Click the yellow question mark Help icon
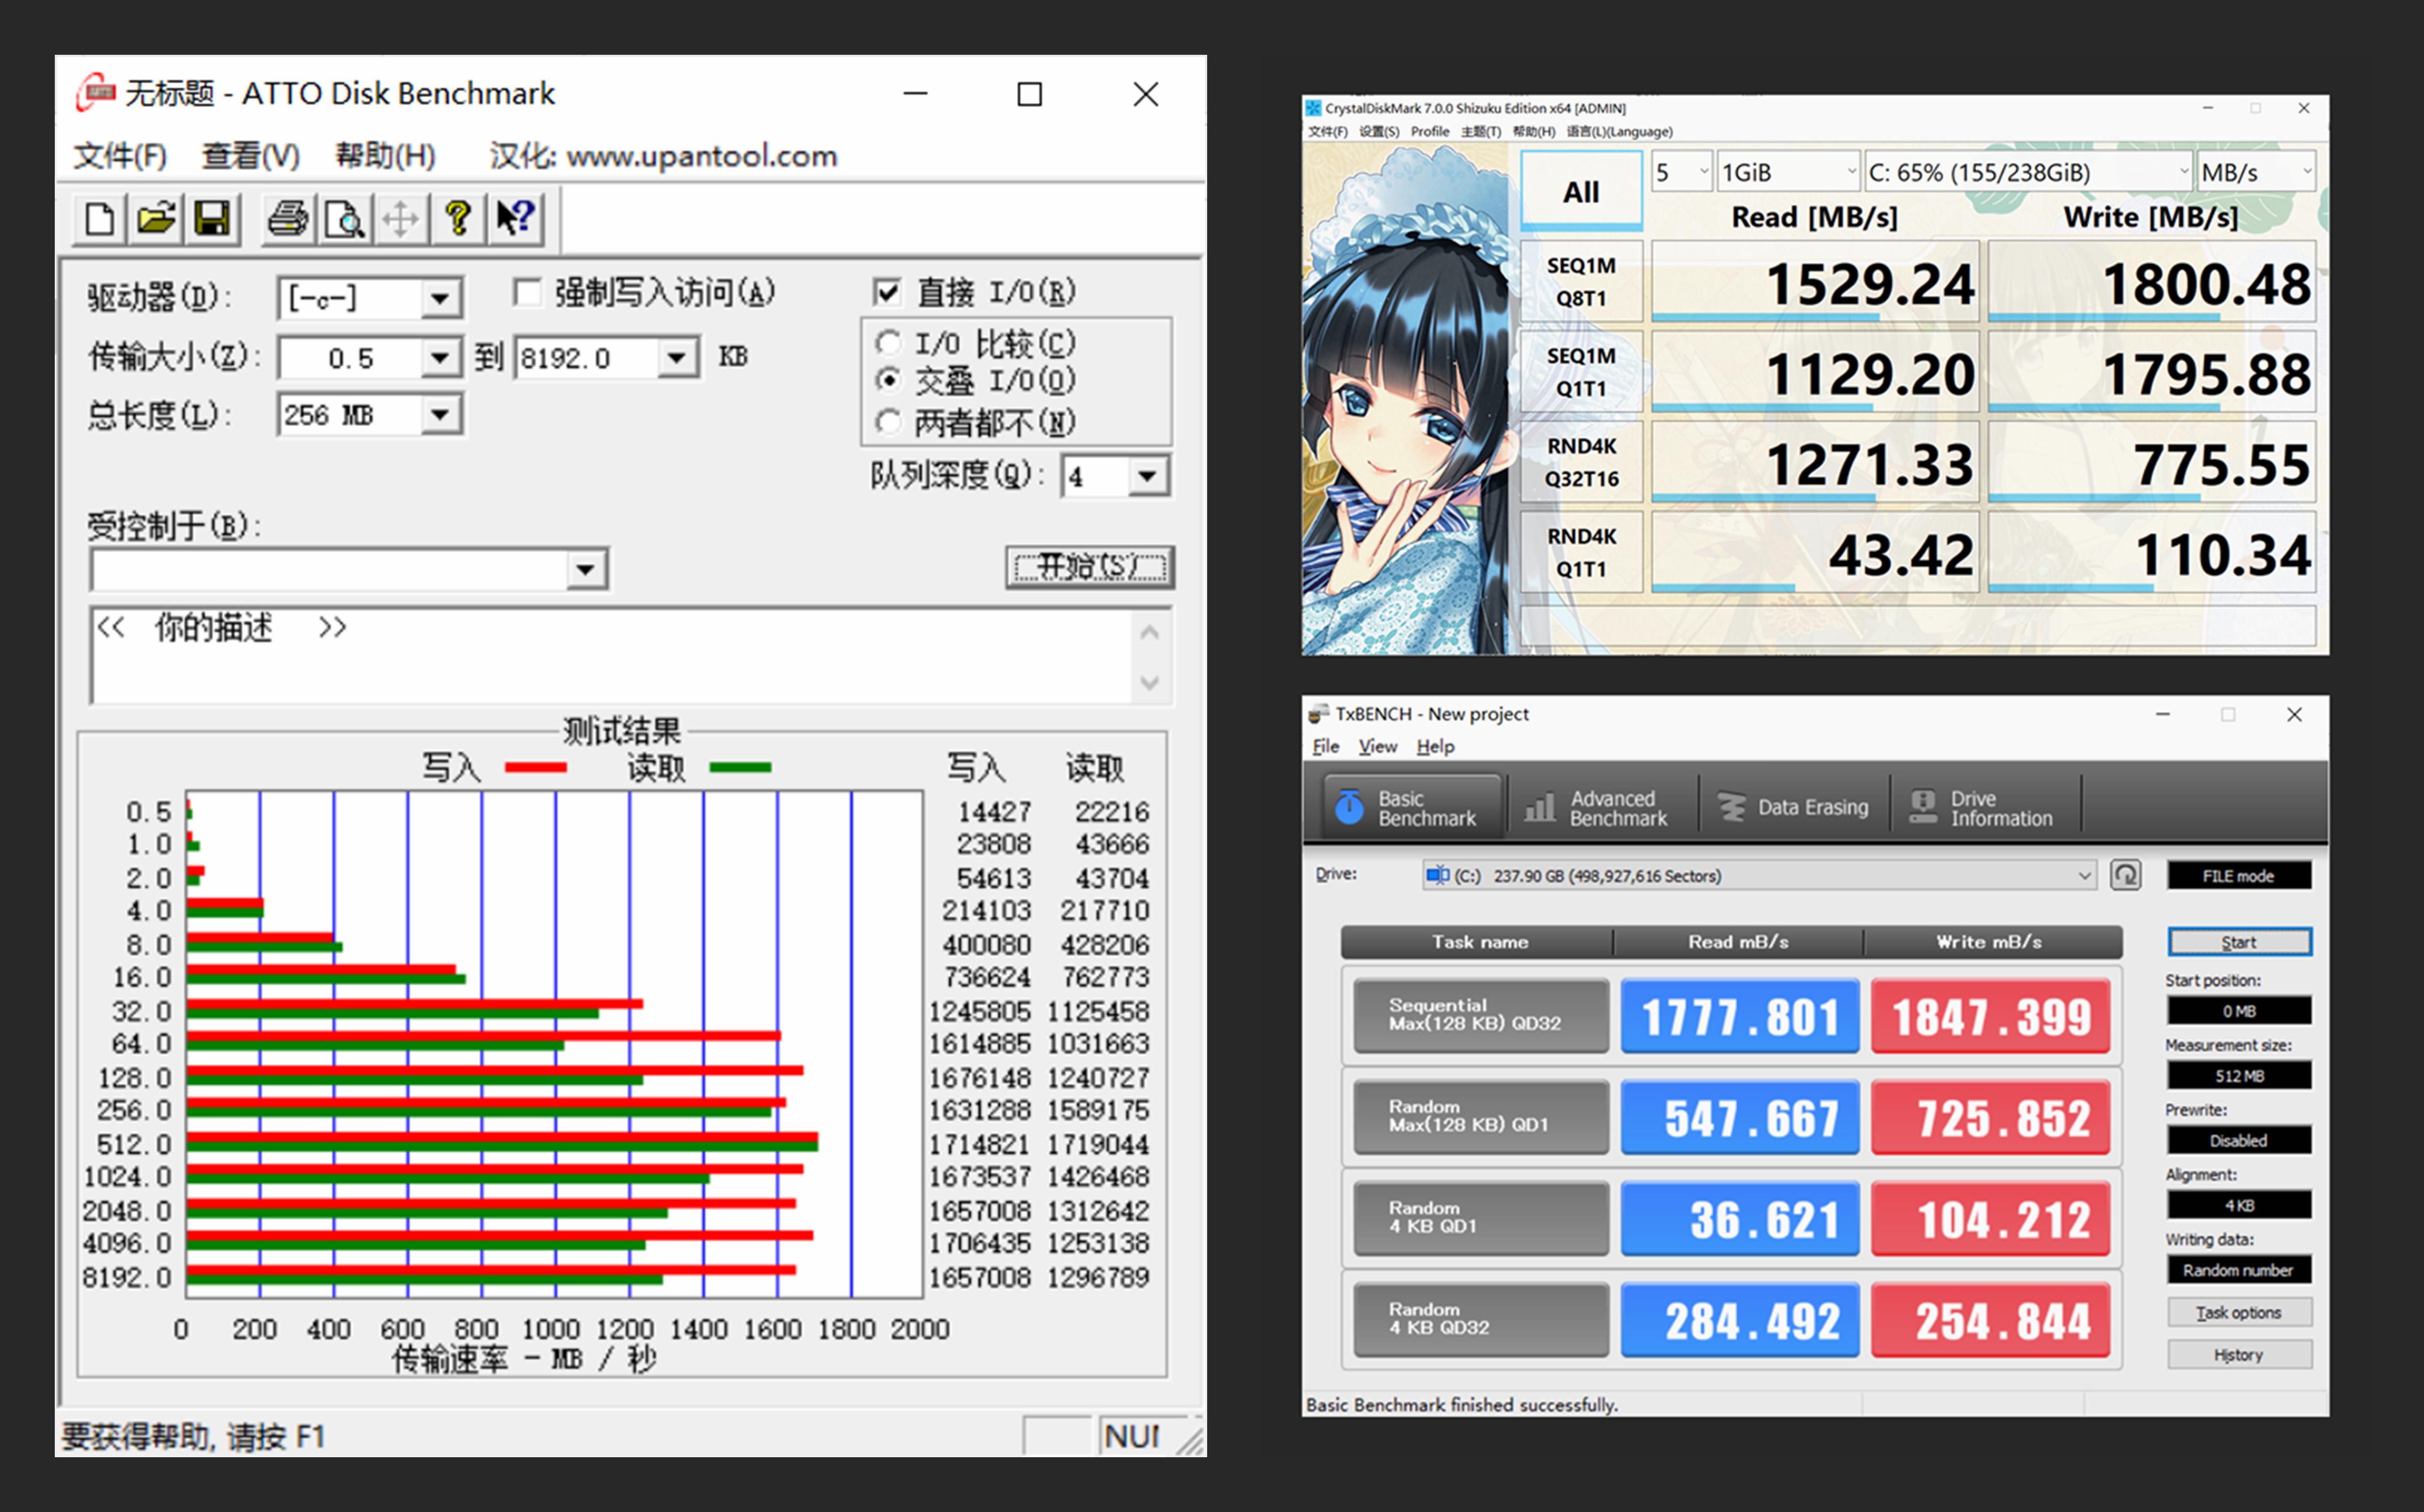 458,219
